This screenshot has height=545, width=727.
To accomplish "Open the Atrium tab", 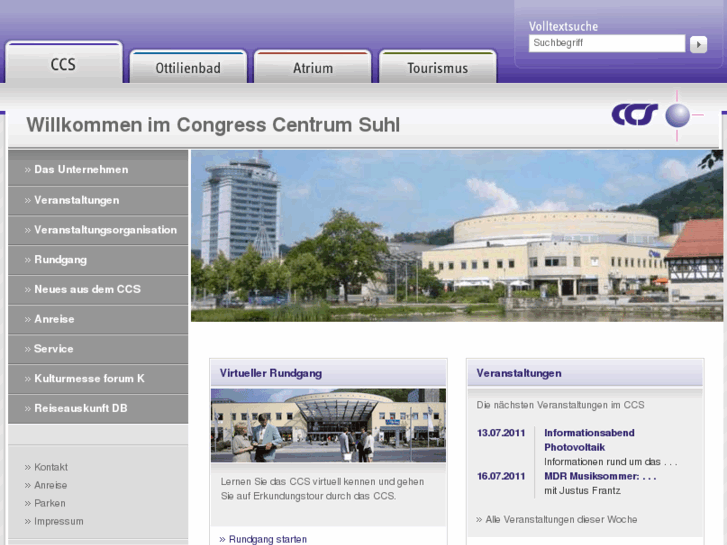I will (x=312, y=67).
